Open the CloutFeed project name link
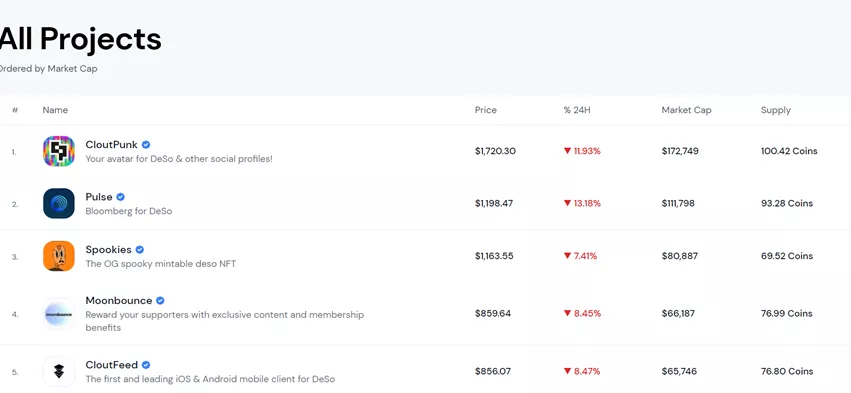851x393 pixels. (112, 365)
